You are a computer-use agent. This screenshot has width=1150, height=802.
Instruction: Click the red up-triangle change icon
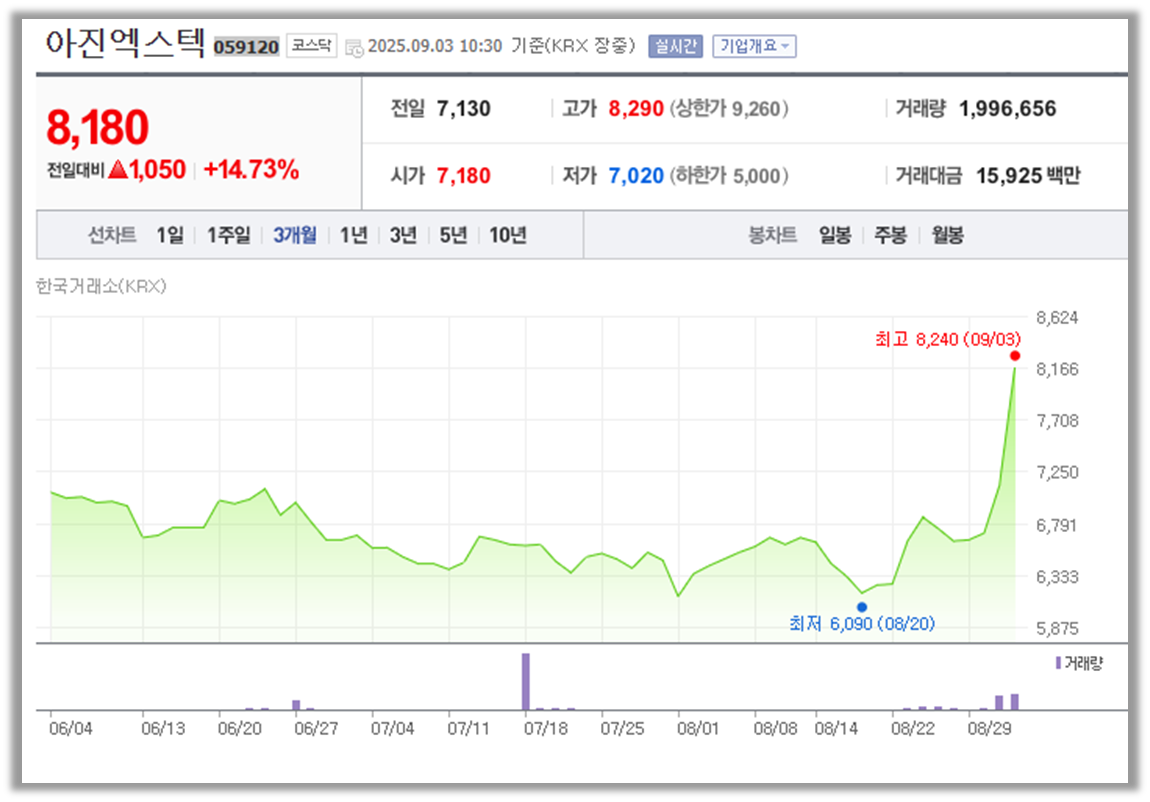[118, 169]
